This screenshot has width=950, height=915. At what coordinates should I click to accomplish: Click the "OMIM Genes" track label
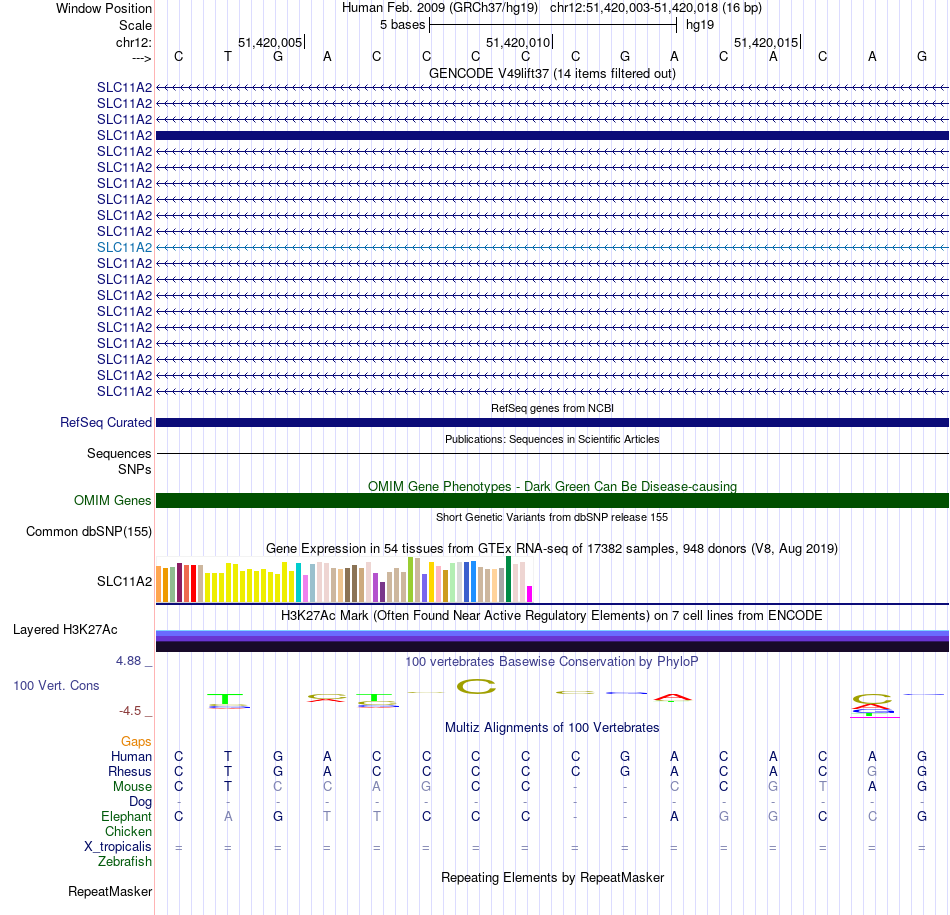(113, 501)
